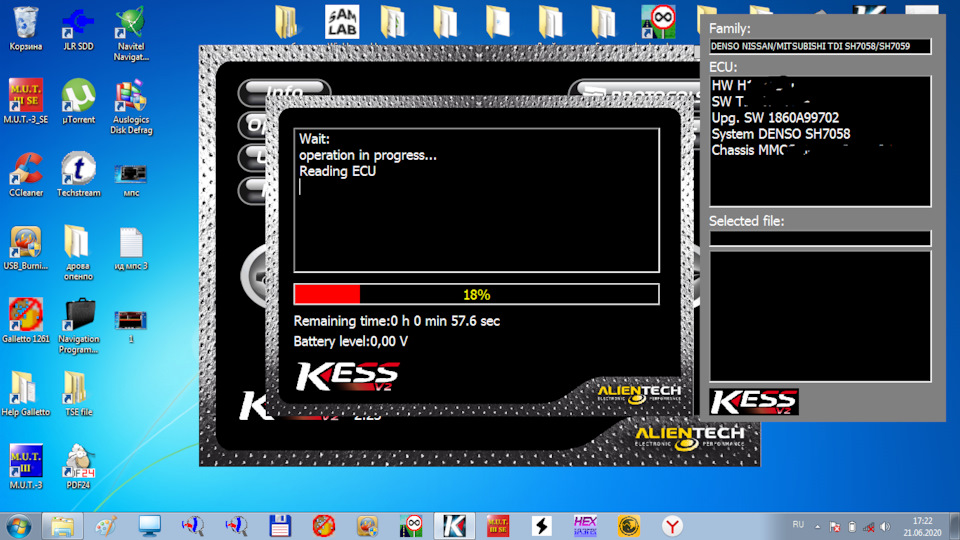This screenshot has width=960, height=540.
Task: Launch µTorrent from the desktop
Action: 78,102
